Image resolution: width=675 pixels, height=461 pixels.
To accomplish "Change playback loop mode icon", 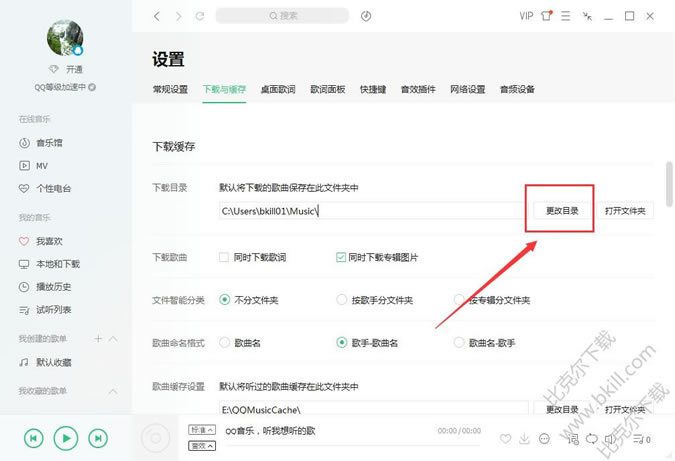I will coord(591,439).
